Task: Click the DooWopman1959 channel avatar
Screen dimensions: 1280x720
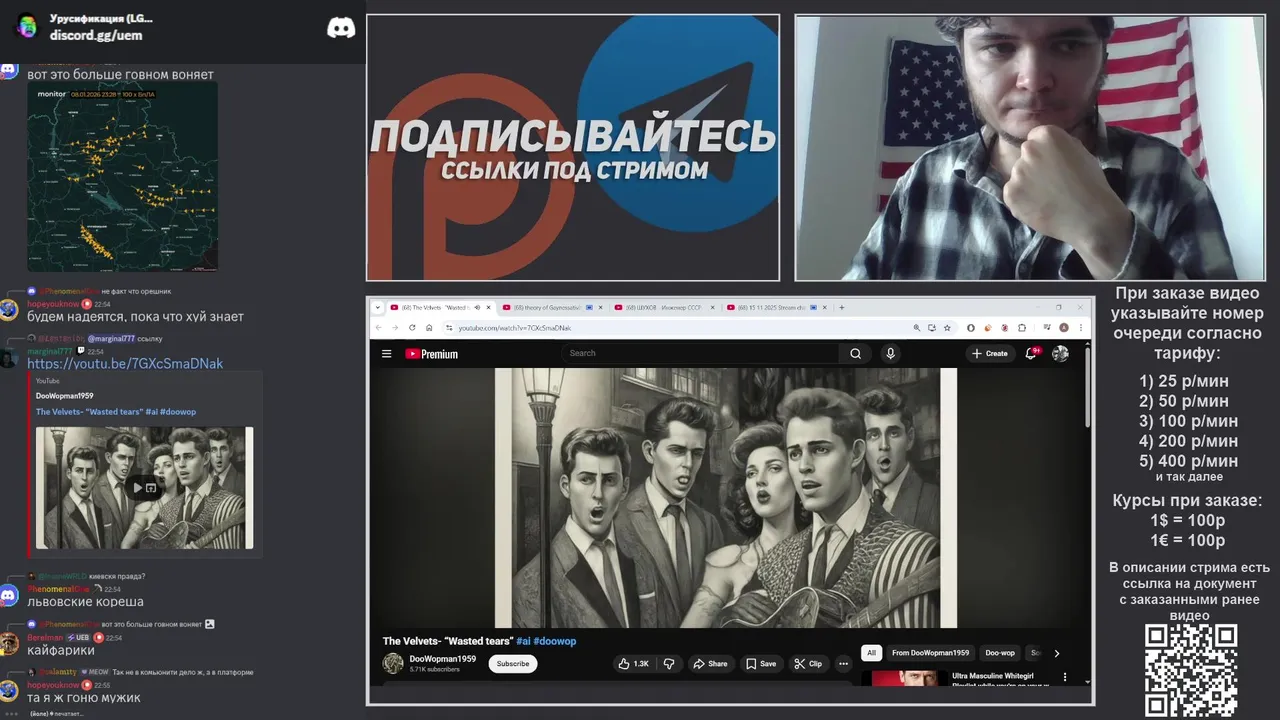Action: [393, 663]
